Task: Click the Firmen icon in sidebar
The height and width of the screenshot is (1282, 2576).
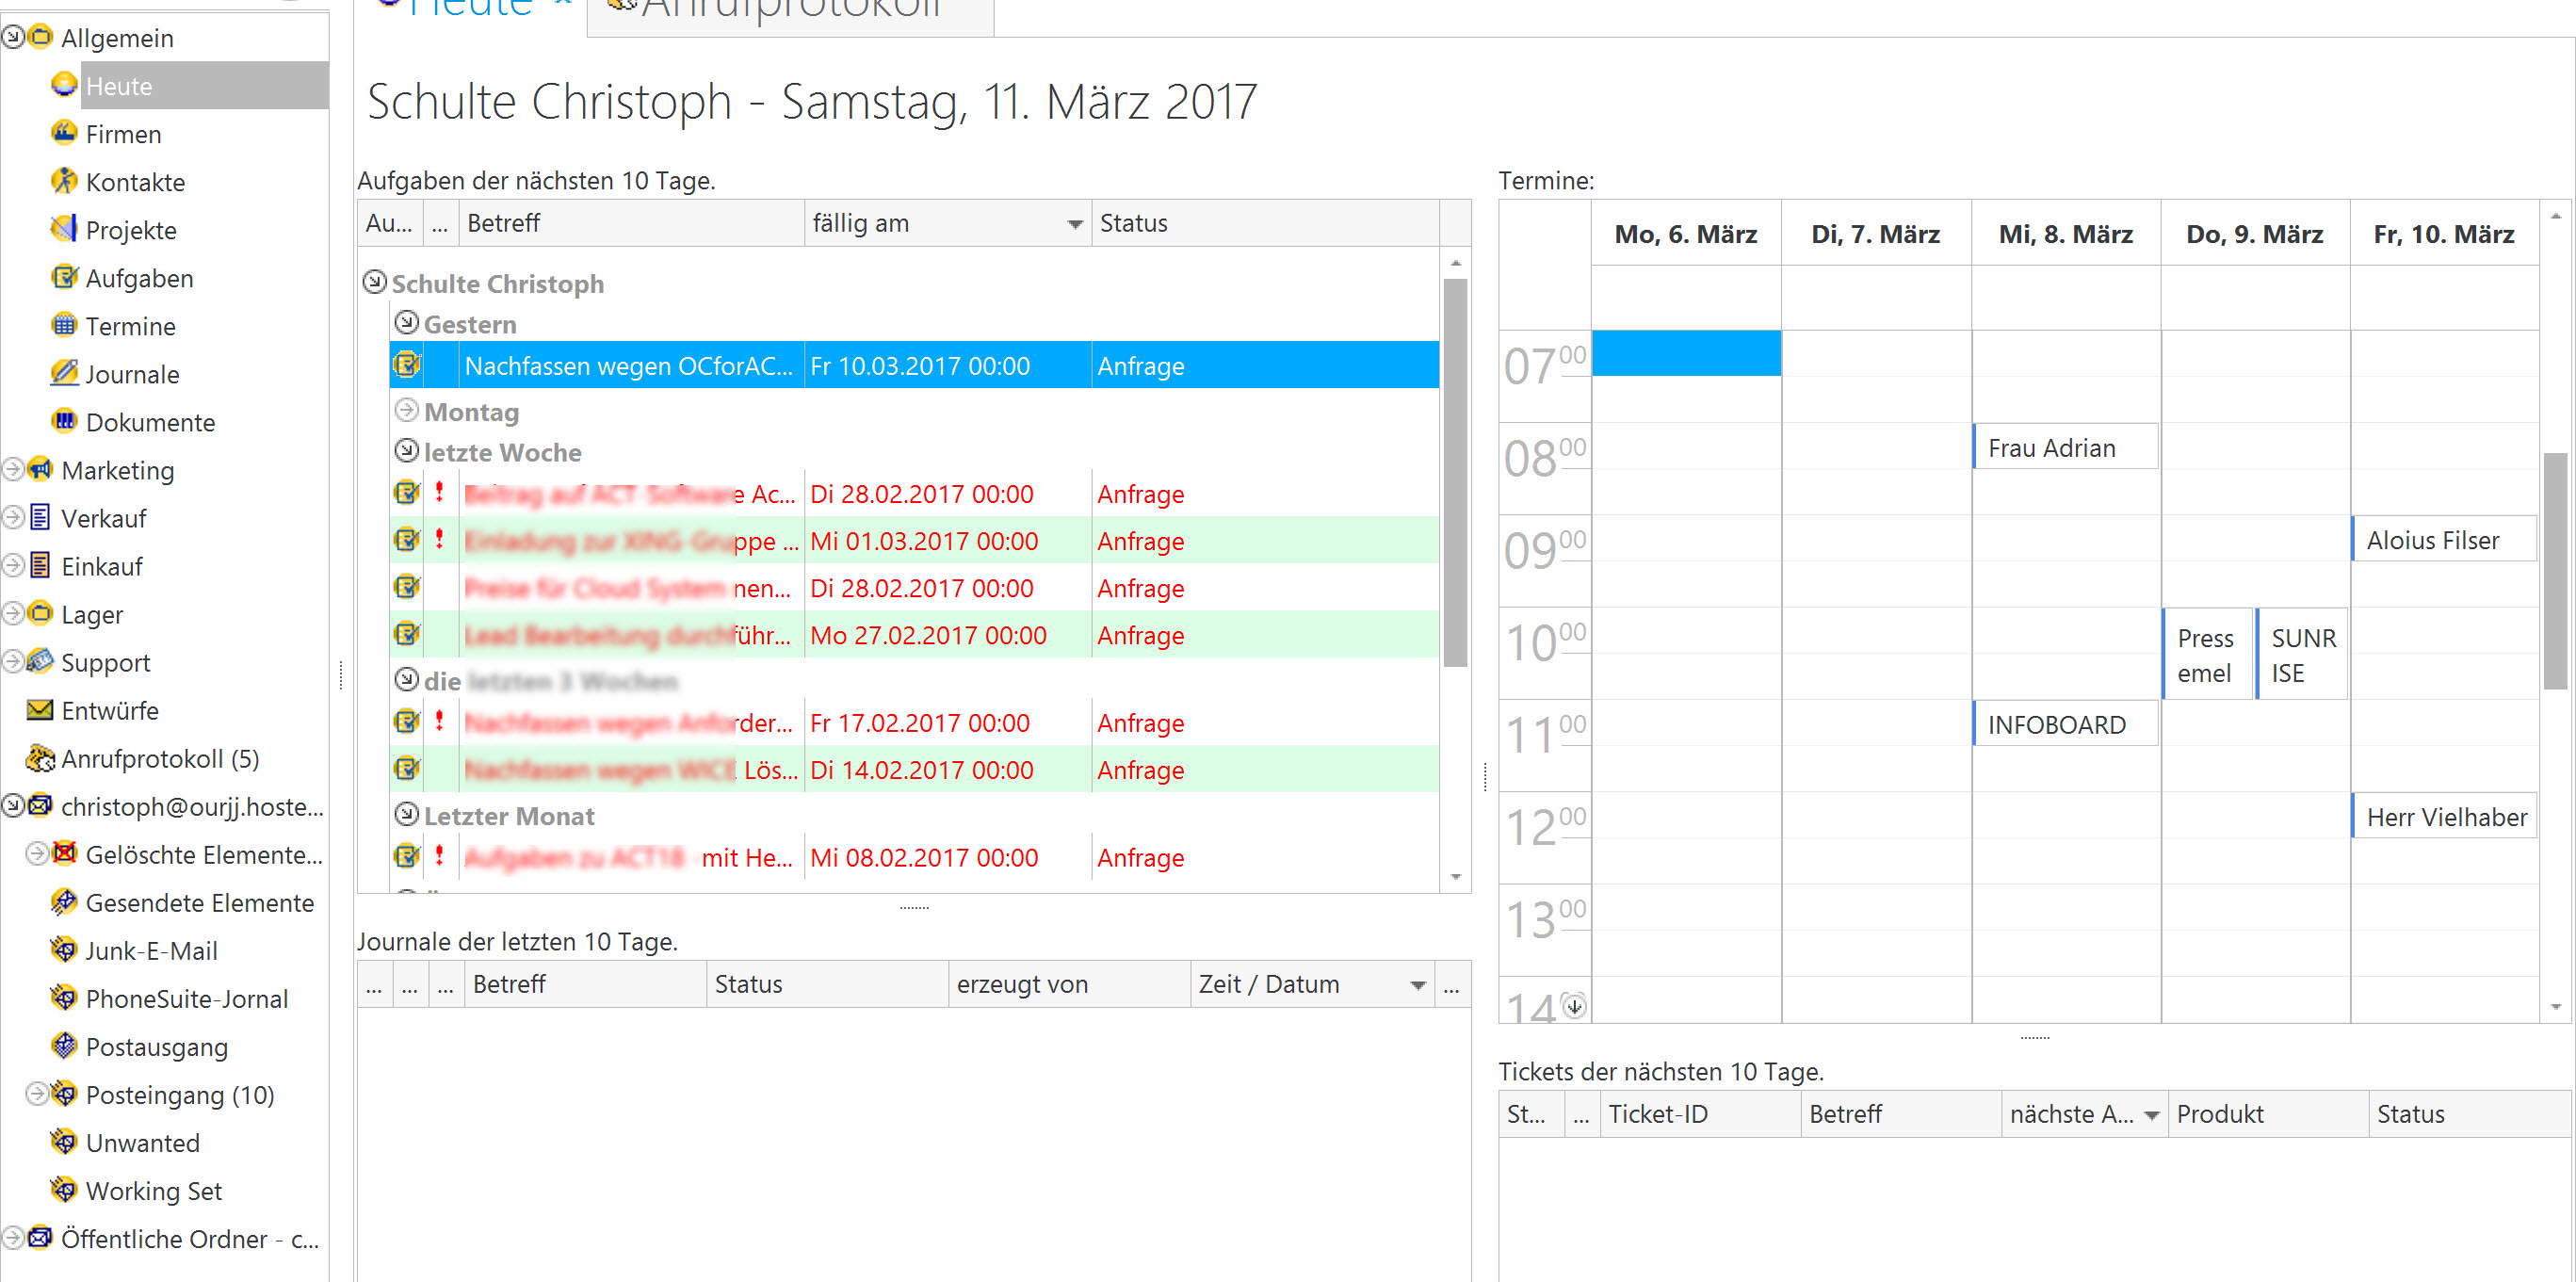Action: pyautogui.click(x=64, y=133)
